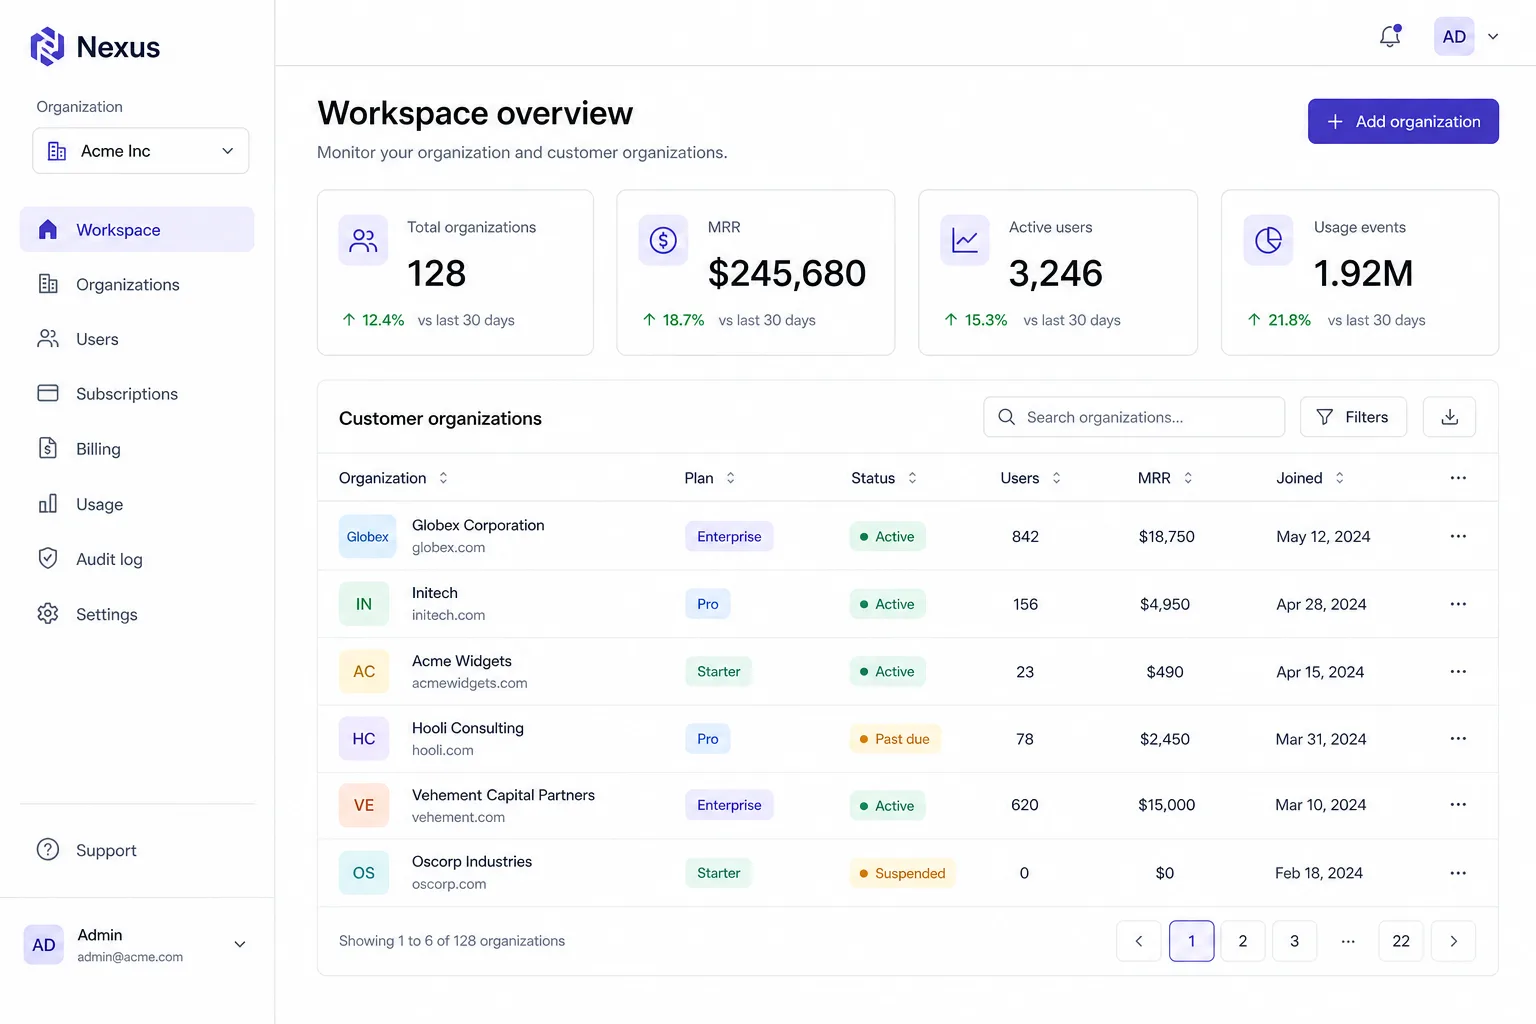This screenshot has height=1024, width=1536.
Task: Click the Vehement VE avatar
Action: (x=364, y=805)
